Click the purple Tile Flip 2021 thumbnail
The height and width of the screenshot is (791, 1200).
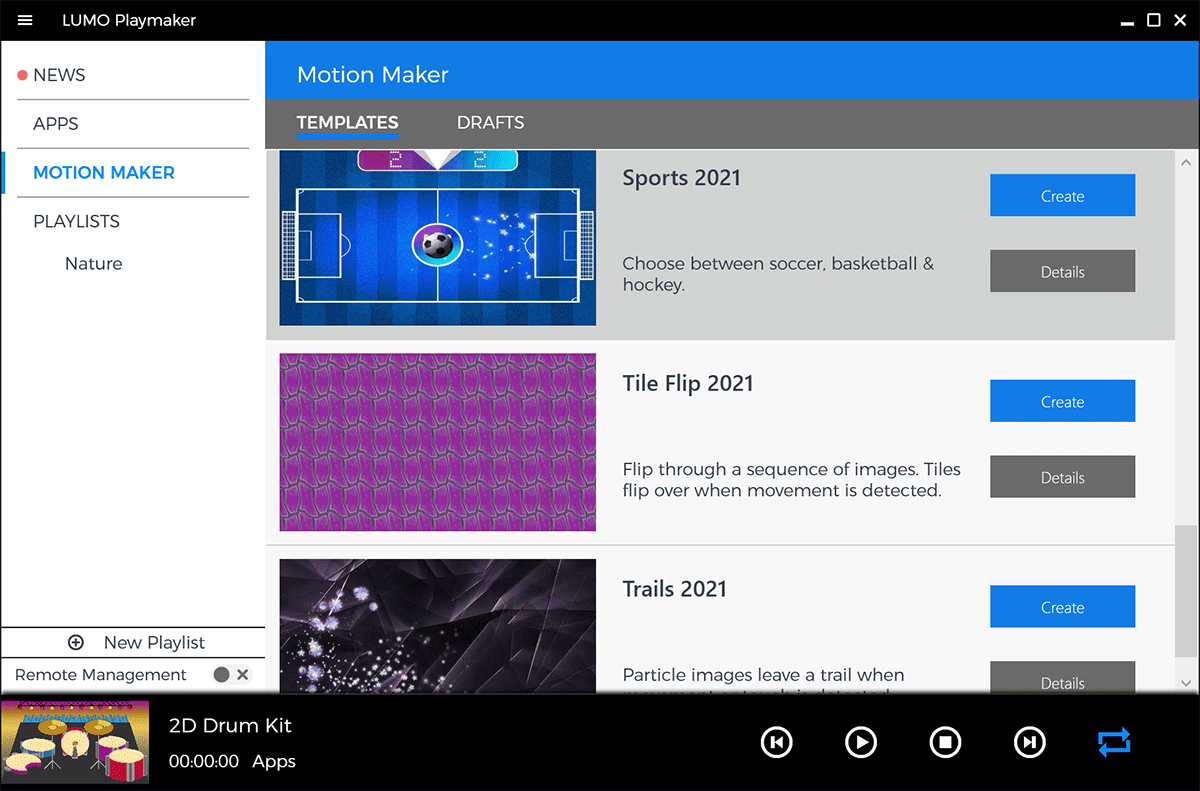pos(438,442)
